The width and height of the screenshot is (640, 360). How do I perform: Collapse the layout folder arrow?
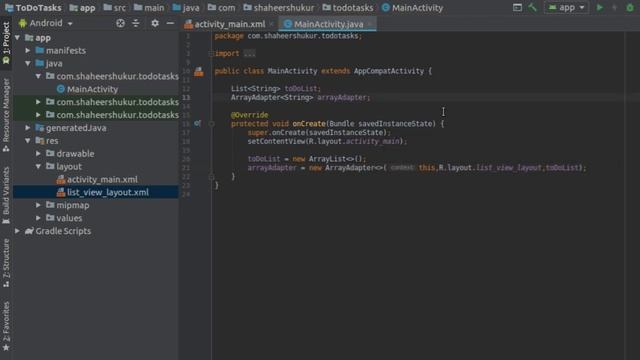38,167
